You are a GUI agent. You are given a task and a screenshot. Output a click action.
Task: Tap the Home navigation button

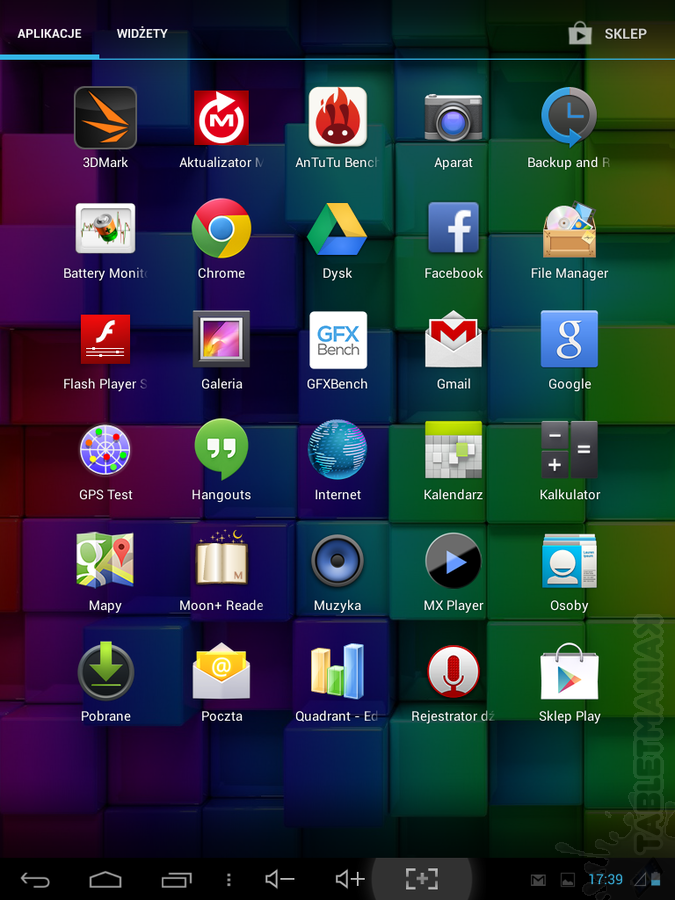[106, 879]
